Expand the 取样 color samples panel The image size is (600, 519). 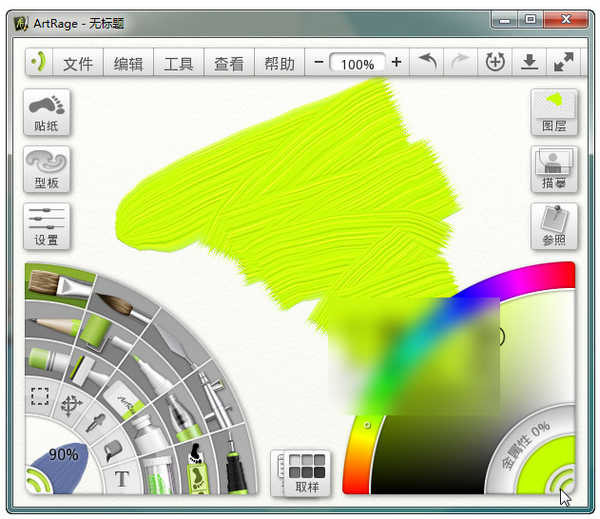pyautogui.click(x=306, y=473)
